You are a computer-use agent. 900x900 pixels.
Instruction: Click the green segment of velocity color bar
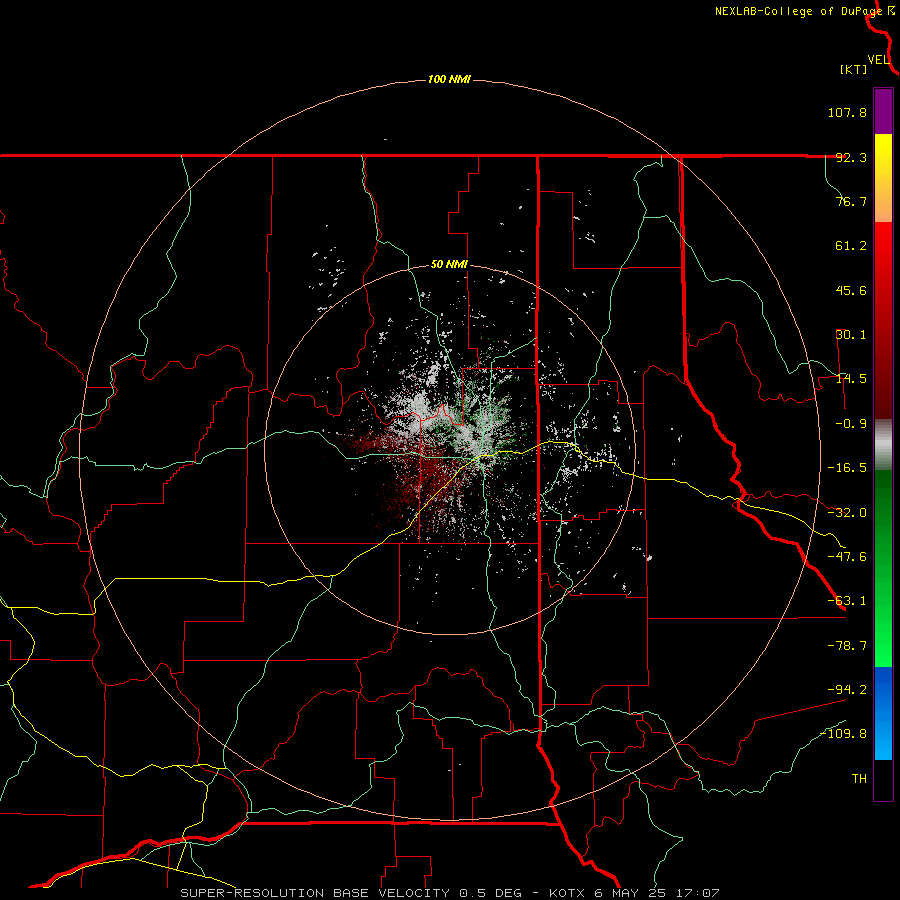click(x=883, y=568)
